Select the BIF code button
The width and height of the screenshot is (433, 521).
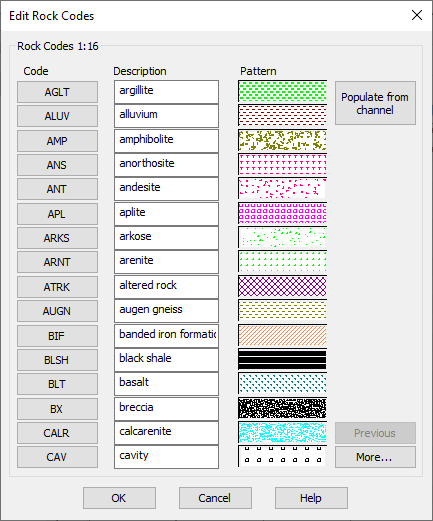[x=57, y=336]
